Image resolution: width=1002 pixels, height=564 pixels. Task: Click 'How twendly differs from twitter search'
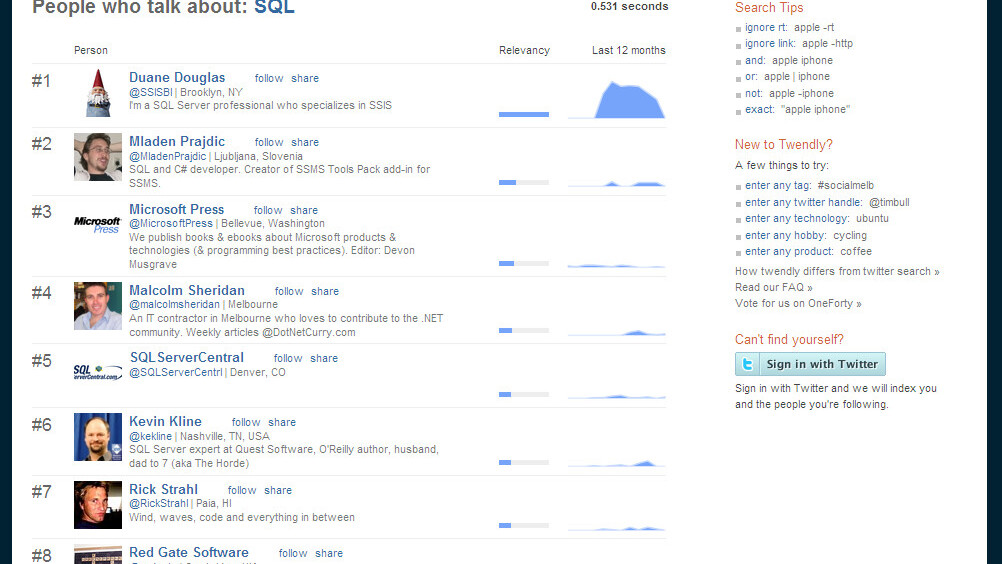837,271
